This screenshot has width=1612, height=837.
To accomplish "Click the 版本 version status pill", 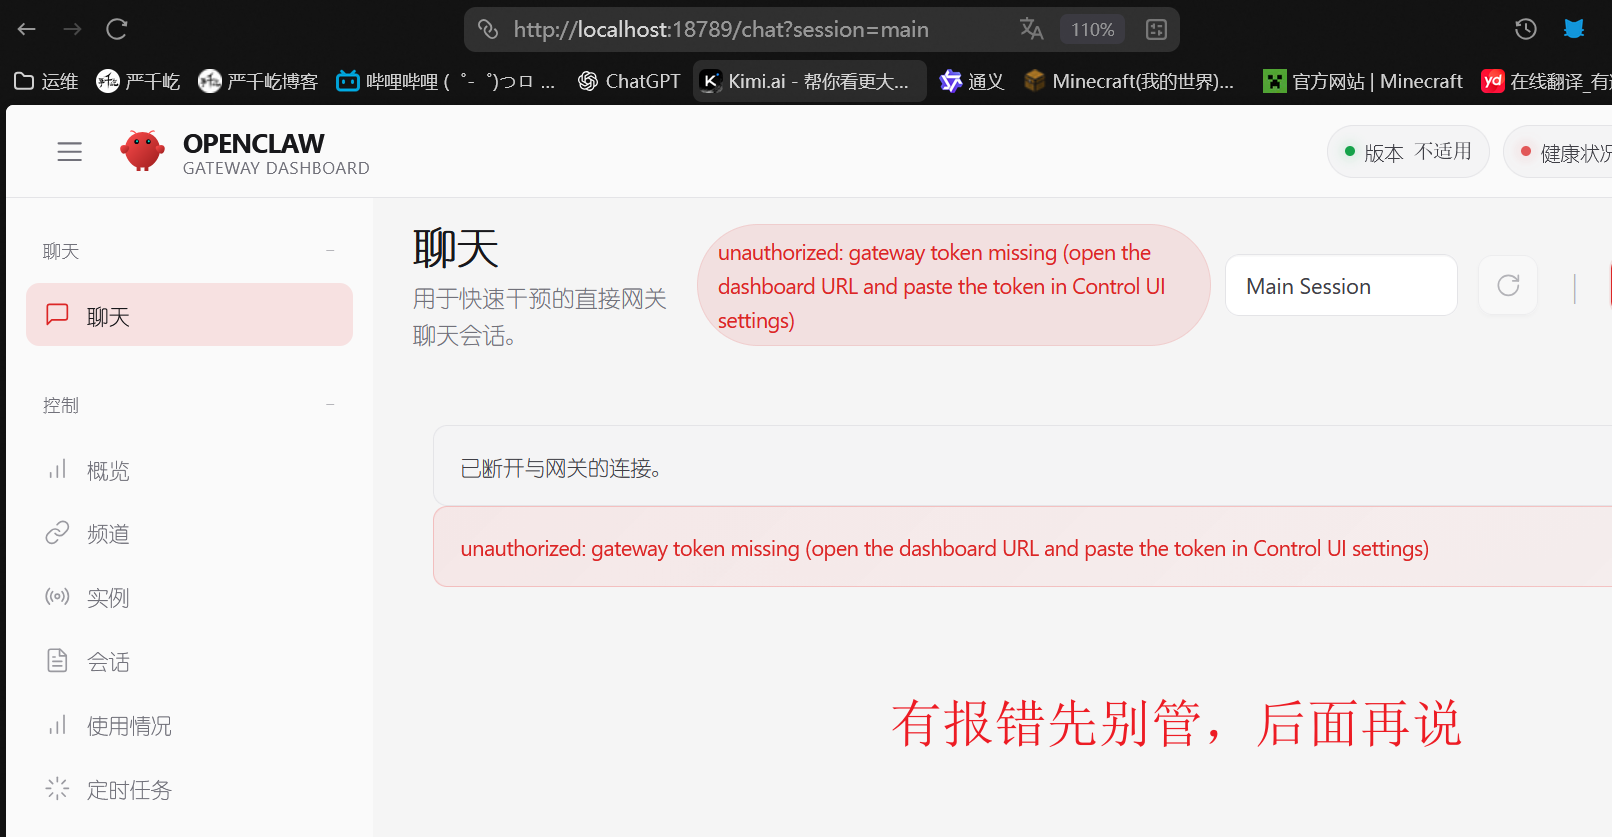I will click(1408, 152).
